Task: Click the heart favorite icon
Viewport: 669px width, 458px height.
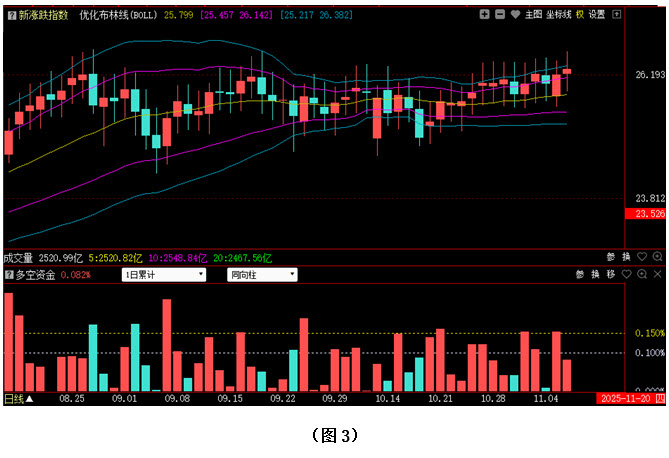Action: click(513, 15)
